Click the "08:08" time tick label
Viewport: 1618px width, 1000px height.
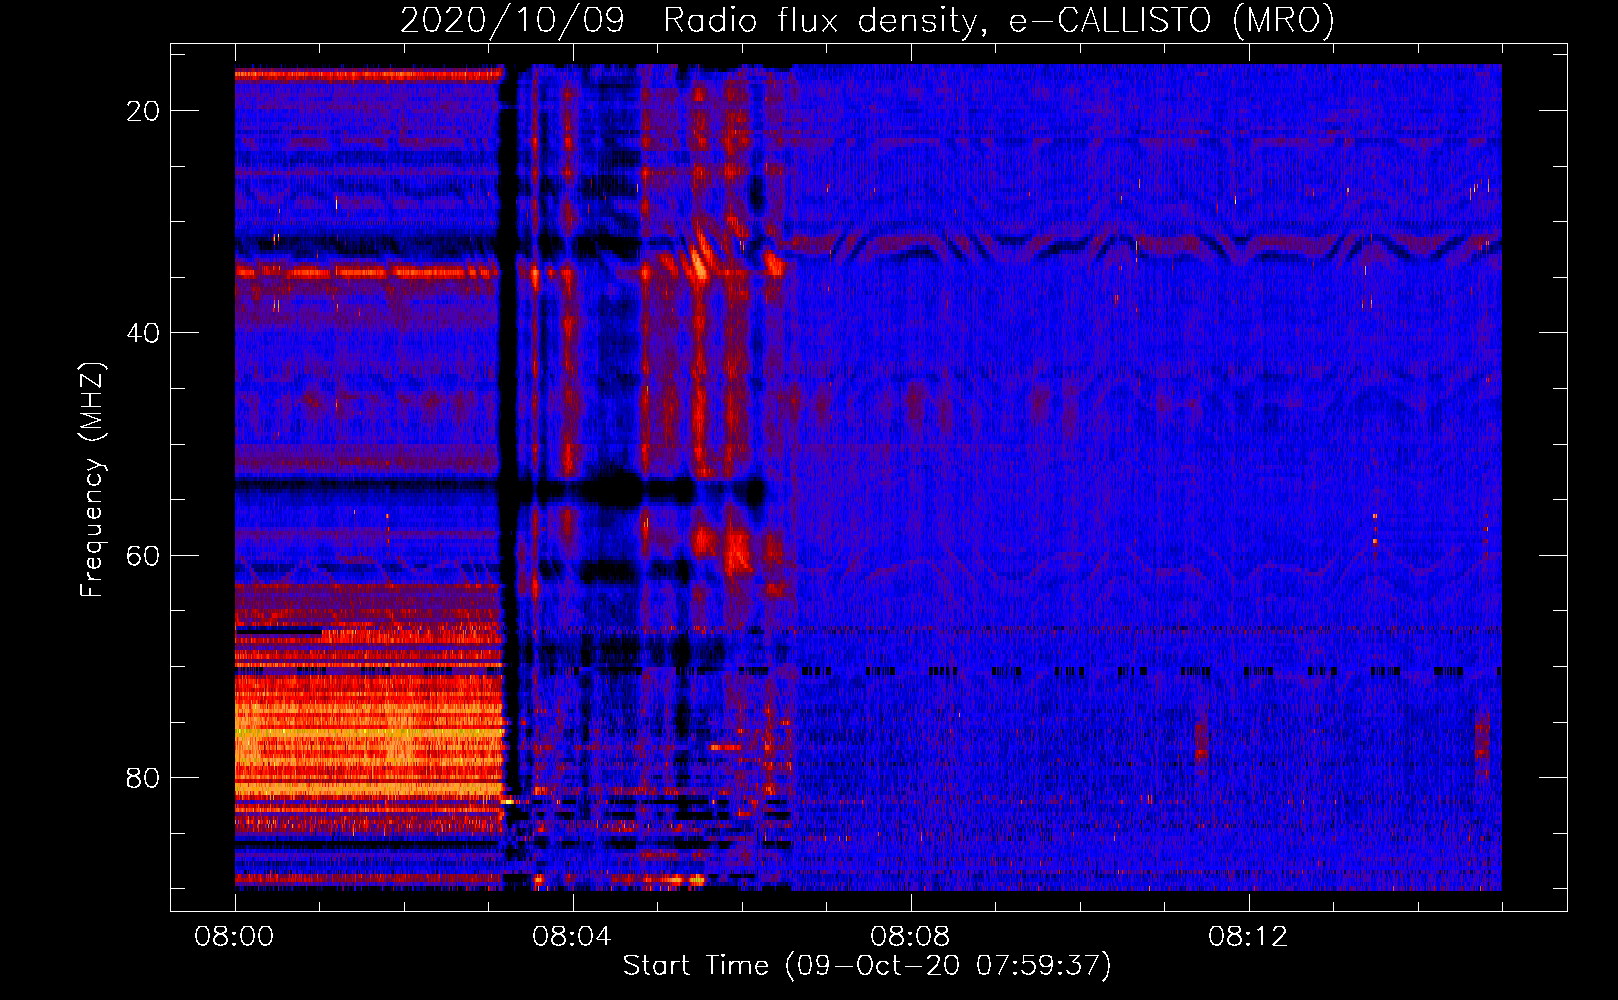click(x=910, y=937)
